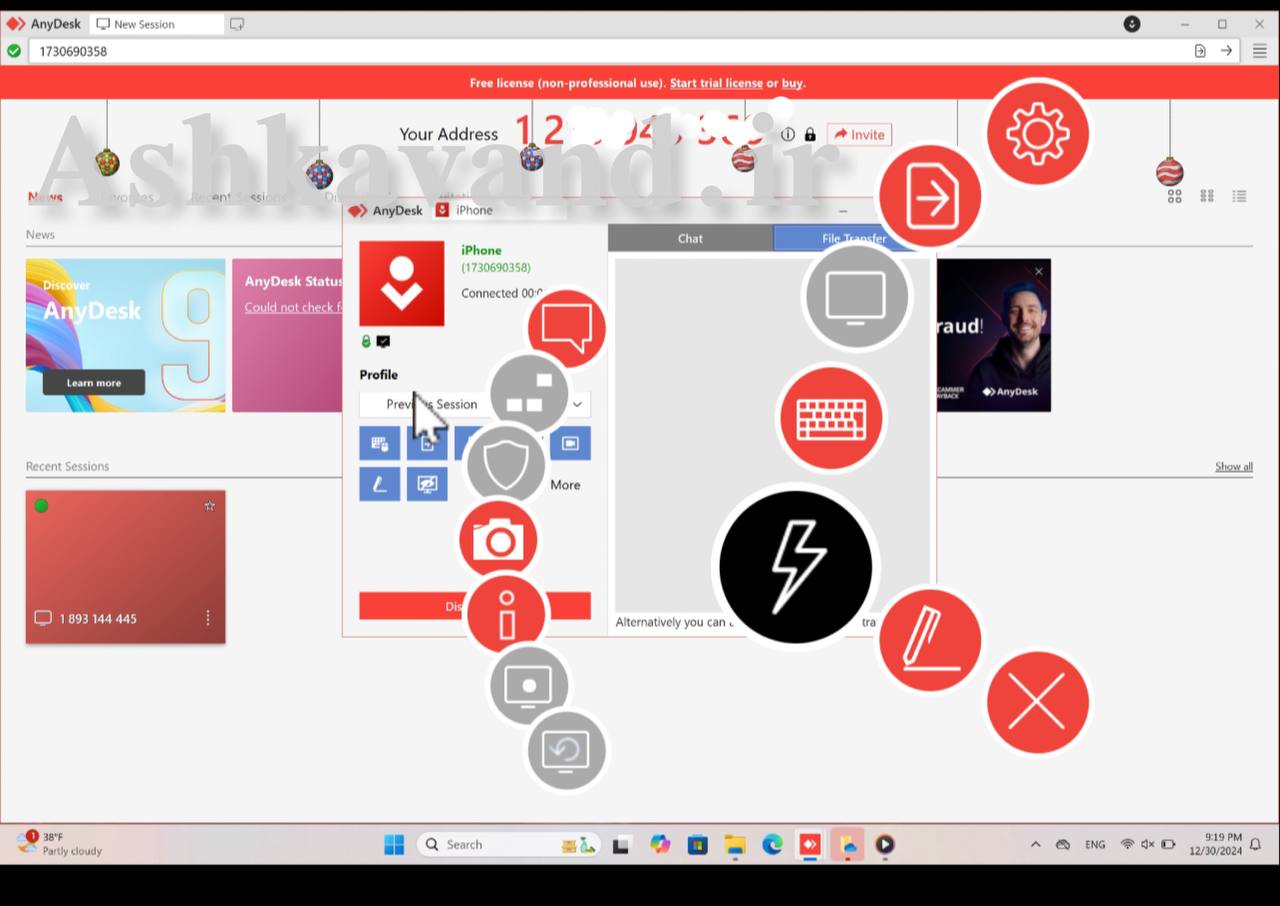Click the profile download icon in title bar
The width and height of the screenshot is (1280, 906).
[1132, 24]
